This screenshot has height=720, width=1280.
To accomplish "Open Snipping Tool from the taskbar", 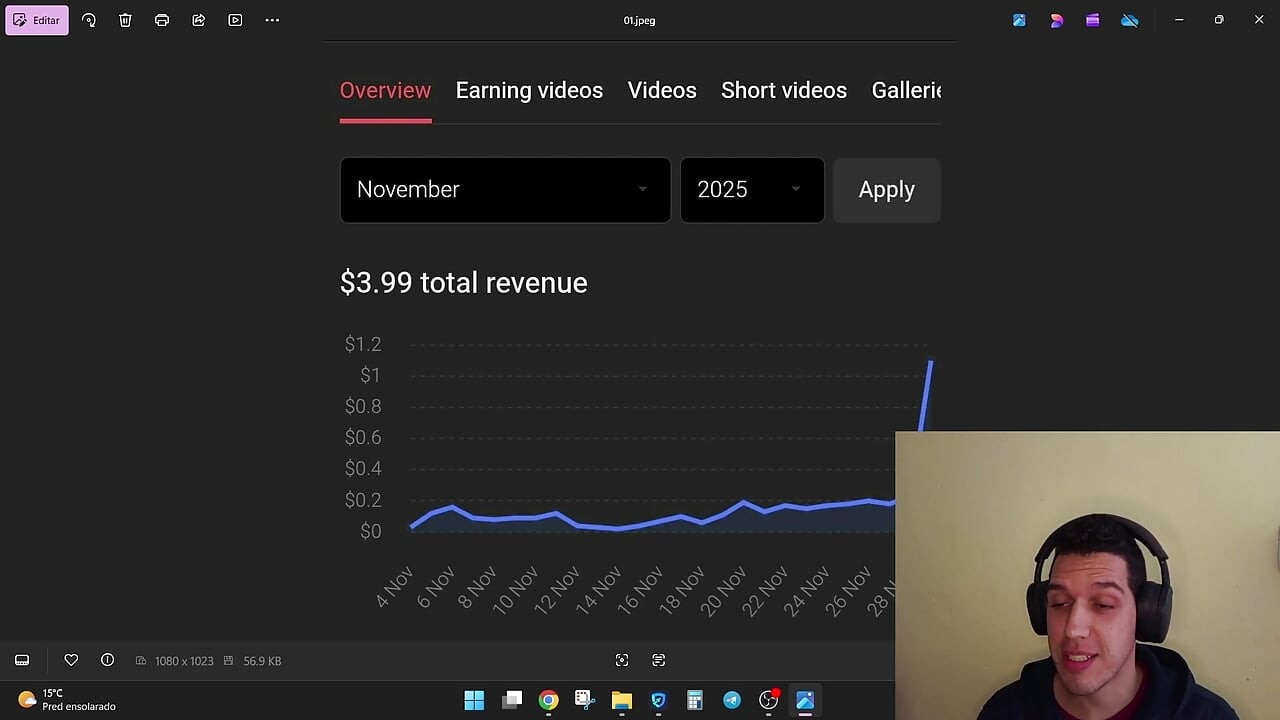I will point(585,700).
